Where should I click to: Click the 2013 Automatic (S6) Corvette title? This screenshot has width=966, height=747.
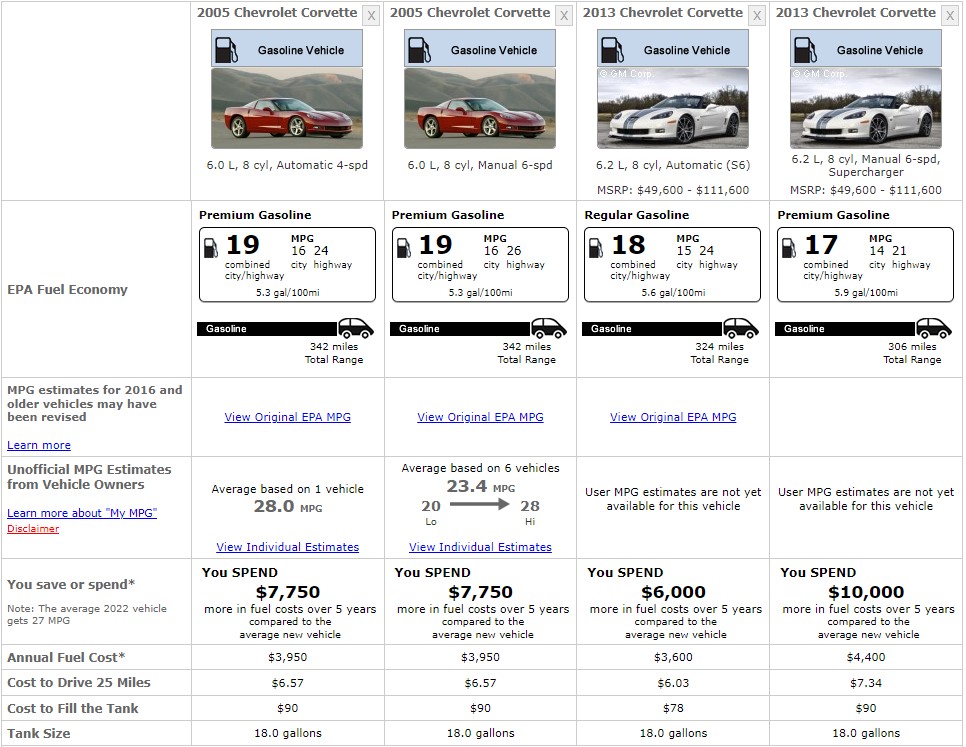pos(663,12)
